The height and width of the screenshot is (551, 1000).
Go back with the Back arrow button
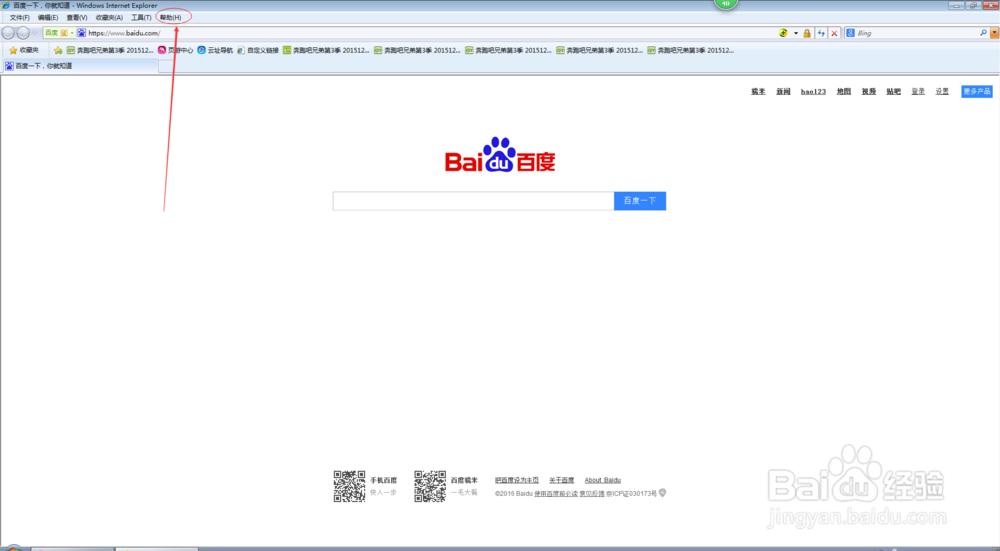coord(8,33)
